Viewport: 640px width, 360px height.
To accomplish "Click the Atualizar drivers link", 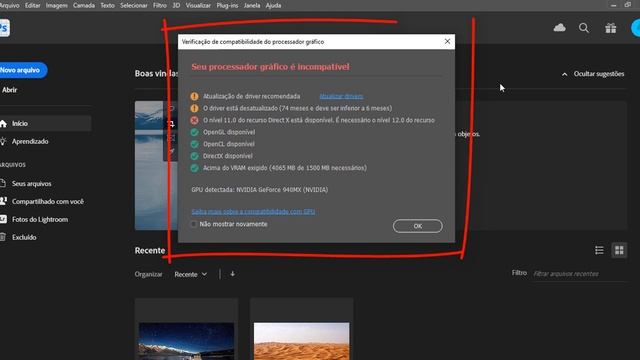I will click(x=341, y=96).
